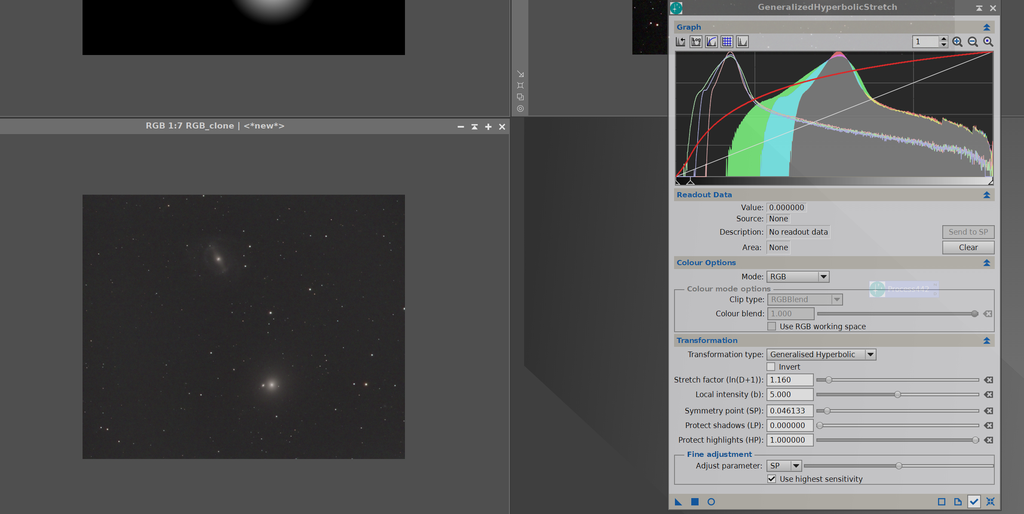The height and width of the screenshot is (514, 1024).
Task: Click the overlapping squares icon in side strip
Action: [520, 97]
